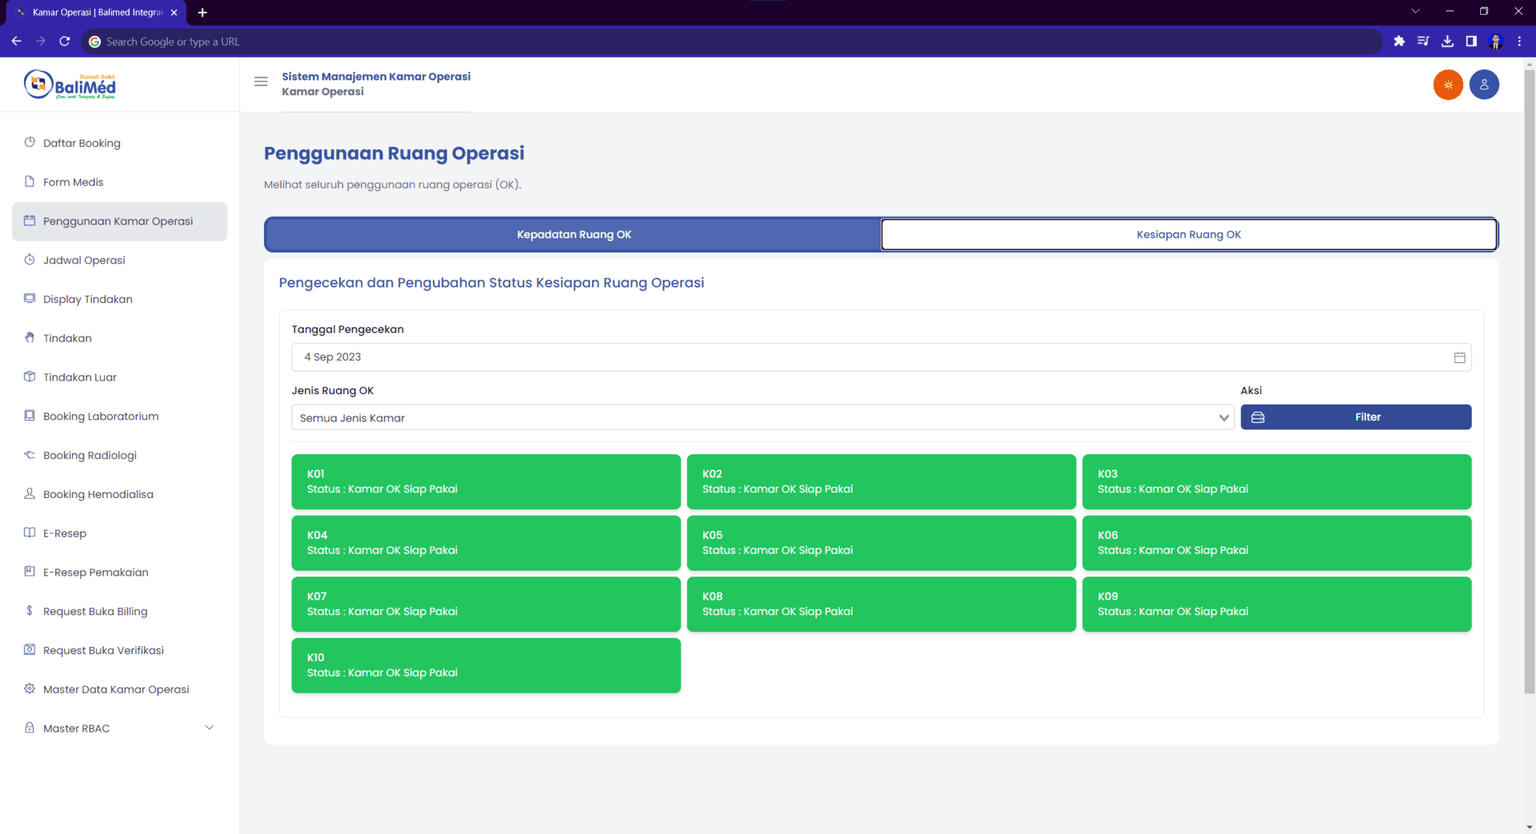Open E-Resep Pemakaian in the sidebar
This screenshot has height=834, width=1536.
[x=95, y=572]
